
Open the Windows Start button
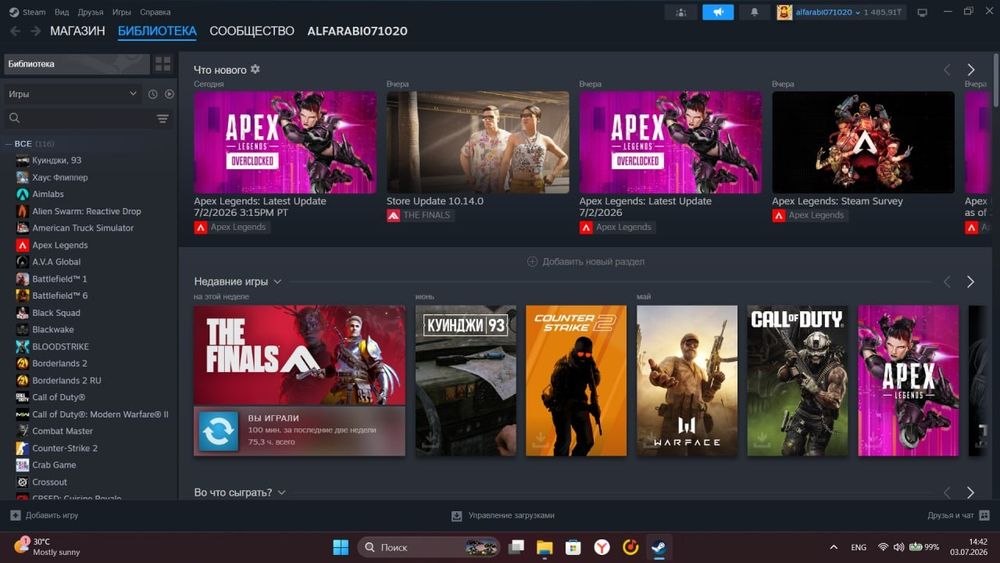click(x=341, y=547)
